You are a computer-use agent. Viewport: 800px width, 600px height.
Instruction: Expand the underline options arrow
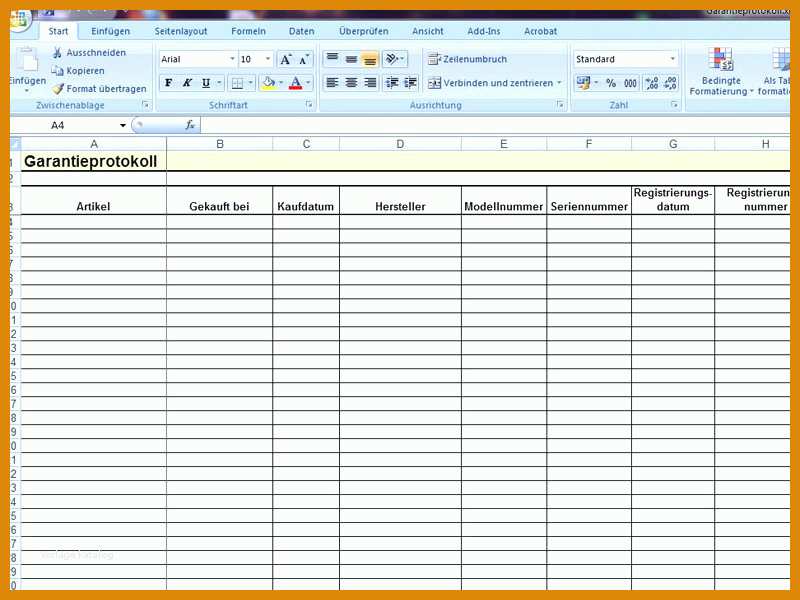(219, 83)
